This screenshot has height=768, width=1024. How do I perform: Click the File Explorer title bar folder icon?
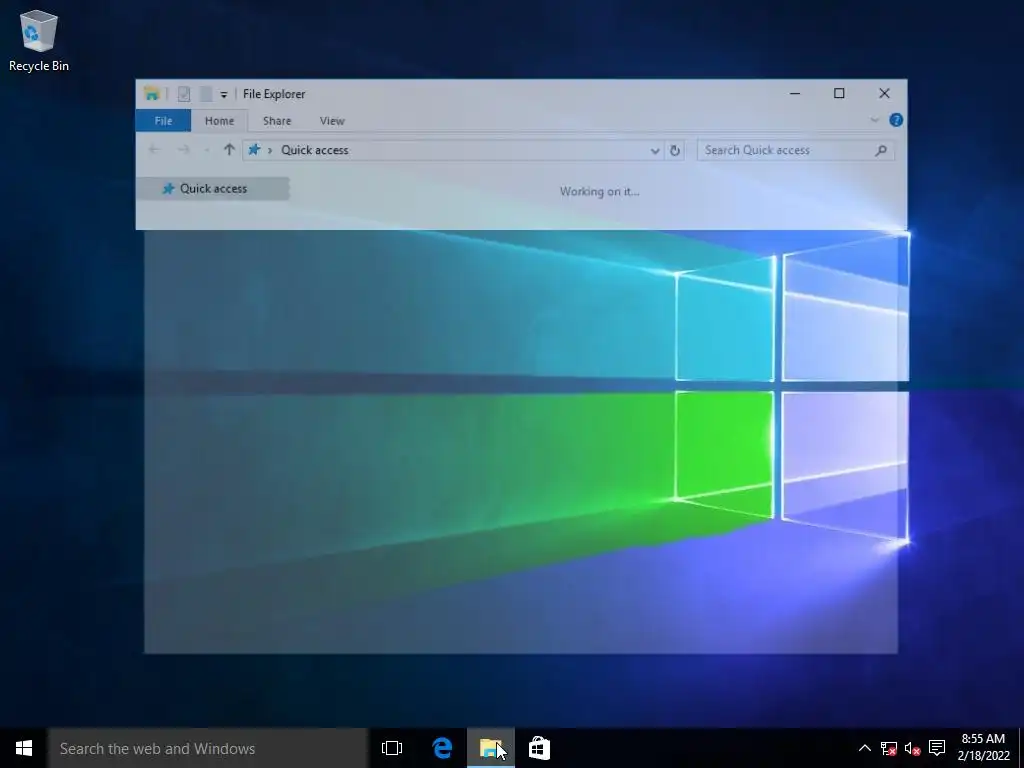coord(152,94)
